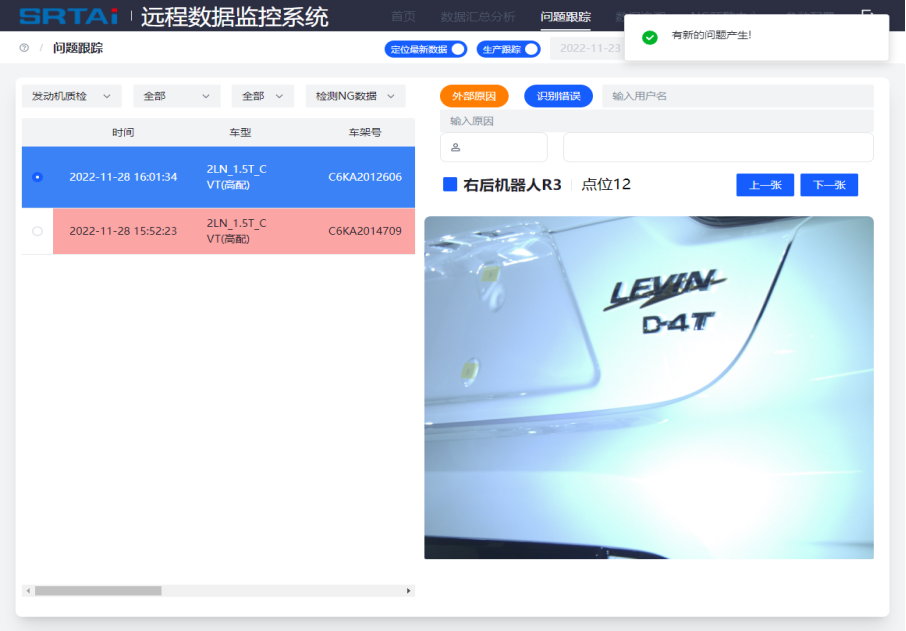906x631 pixels.
Task: Open the 发动机质检 dropdown
Action: coord(72,96)
